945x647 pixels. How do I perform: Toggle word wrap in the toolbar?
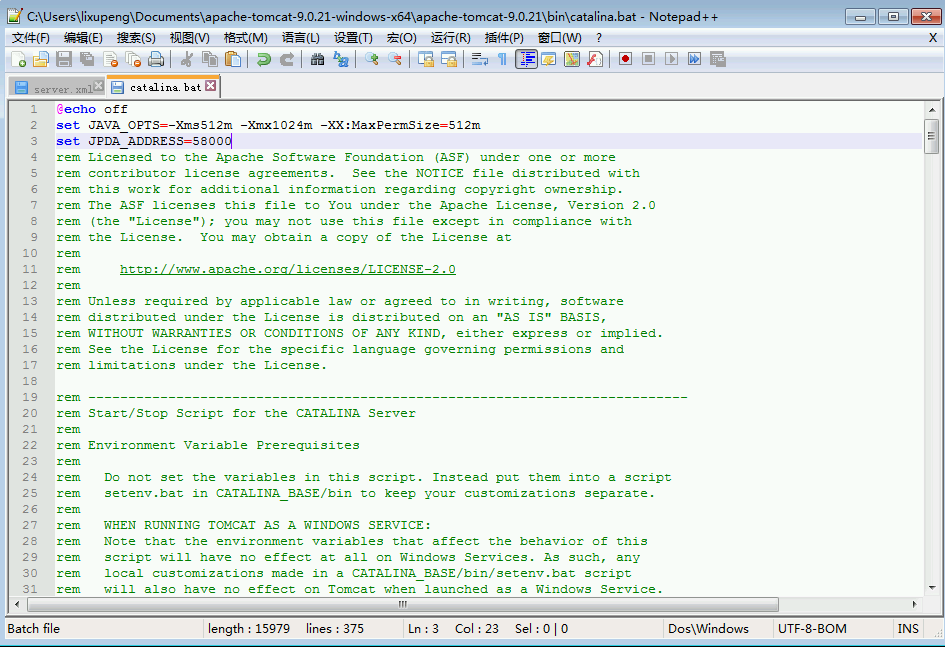[480, 59]
